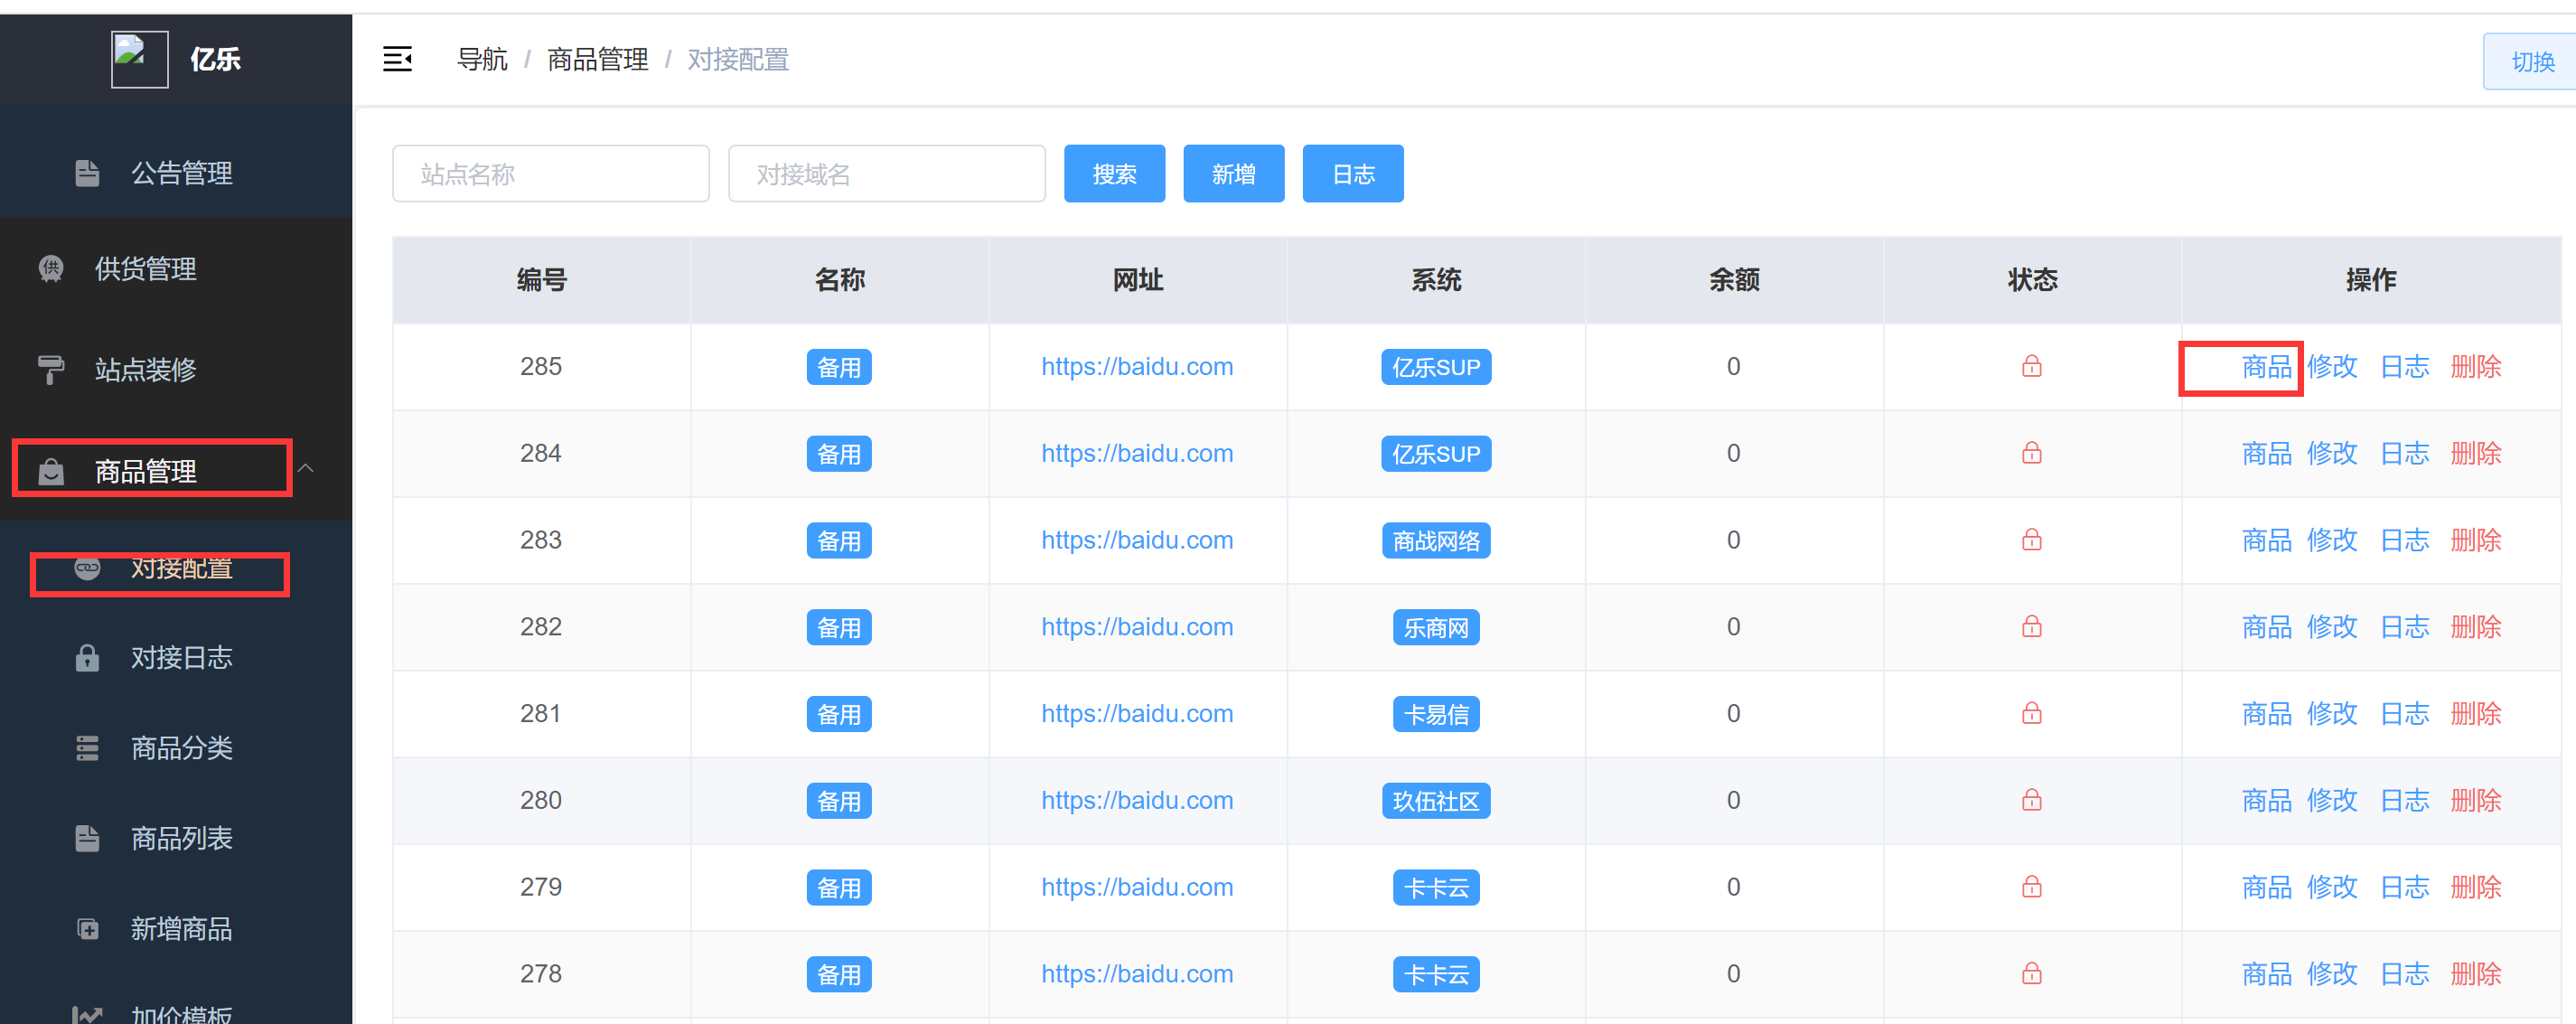Image resolution: width=2576 pixels, height=1024 pixels.
Task: Open https://baidu.com link on row 283
Action: click(1136, 540)
